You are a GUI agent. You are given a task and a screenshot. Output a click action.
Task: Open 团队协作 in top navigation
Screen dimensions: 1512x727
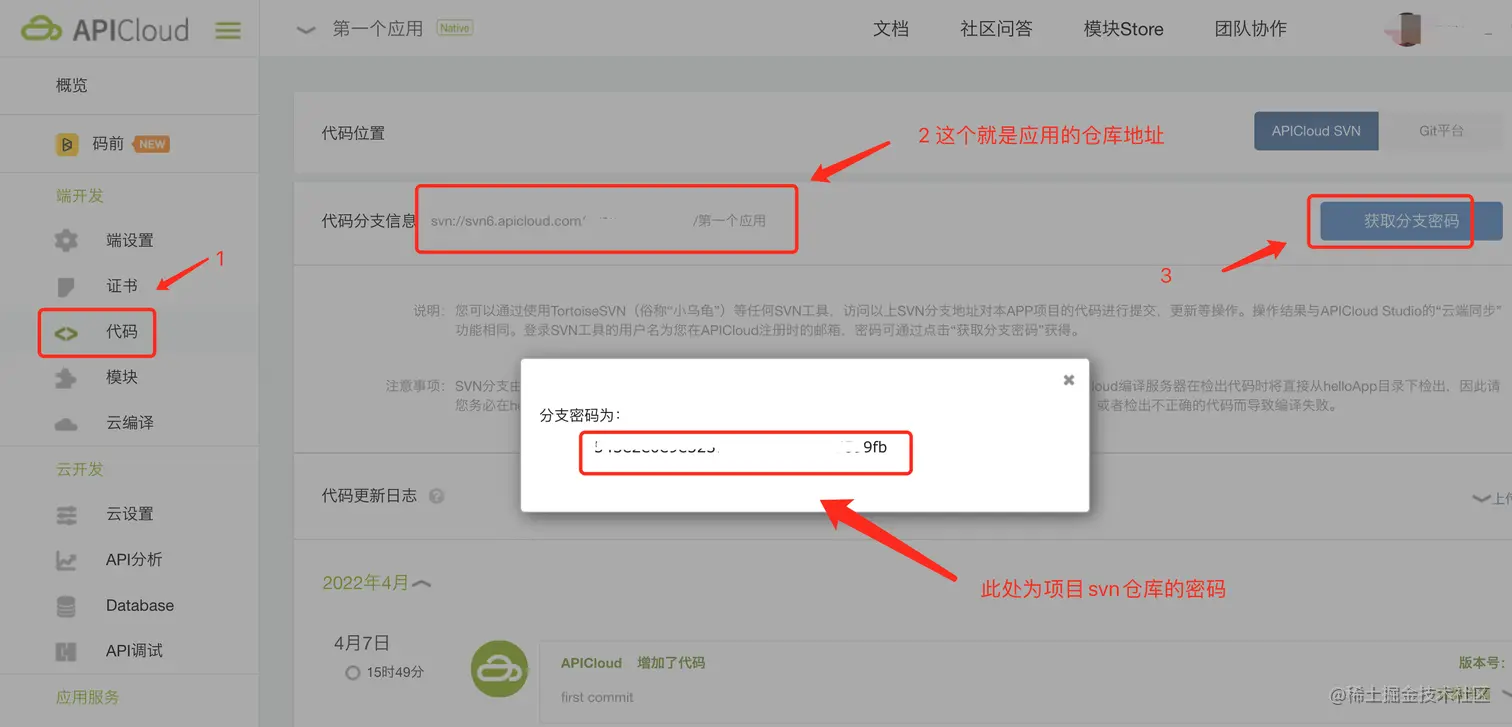tap(1250, 29)
